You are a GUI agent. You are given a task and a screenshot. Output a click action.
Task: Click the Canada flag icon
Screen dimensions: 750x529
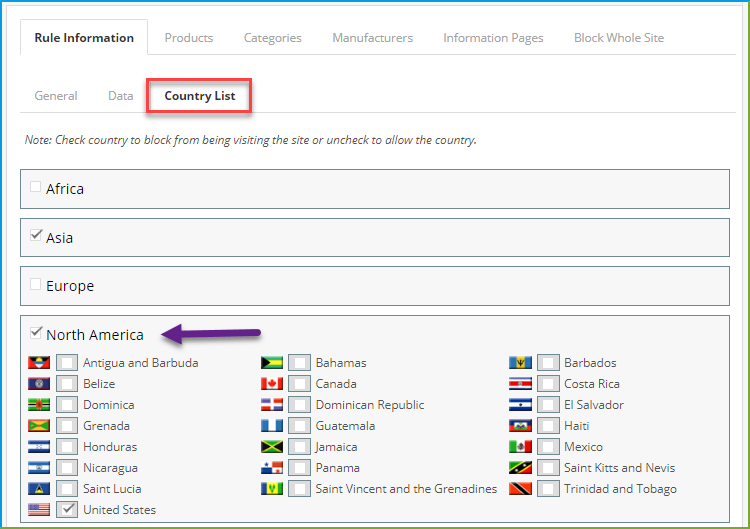pyautogui.click(x=272, y=384)
